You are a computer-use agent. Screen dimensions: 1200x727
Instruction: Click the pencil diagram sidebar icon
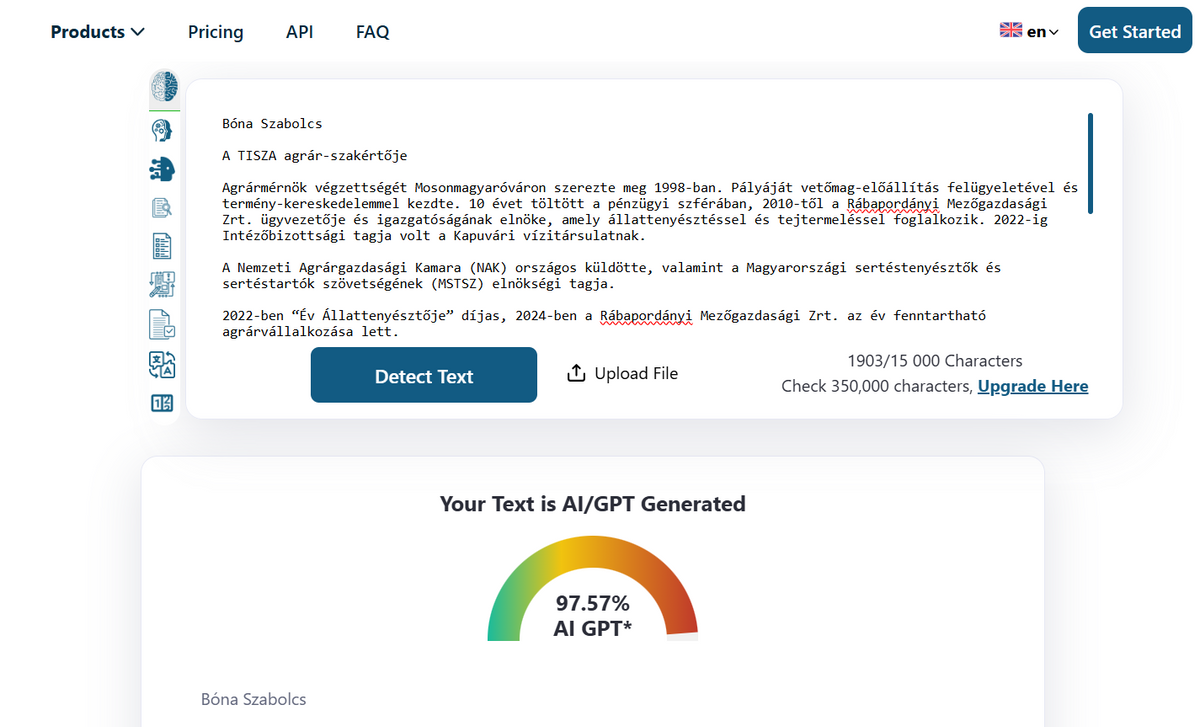pyautogui.click(x=162, y=285)
